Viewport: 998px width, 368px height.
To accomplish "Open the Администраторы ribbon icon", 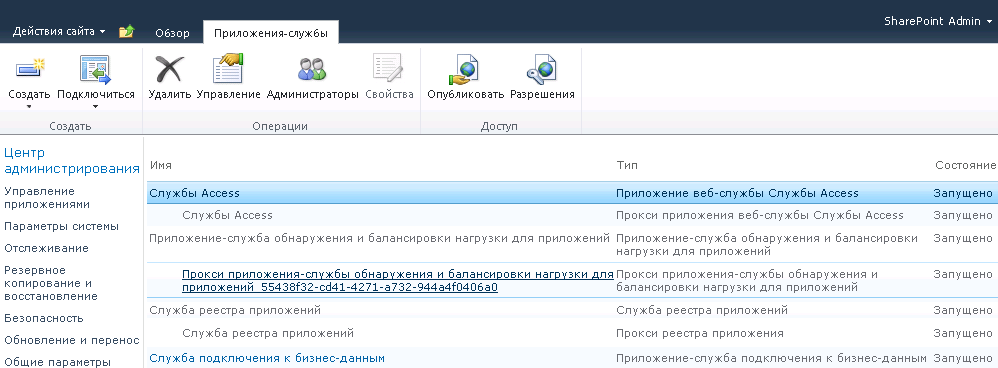I will pos(312,69).
